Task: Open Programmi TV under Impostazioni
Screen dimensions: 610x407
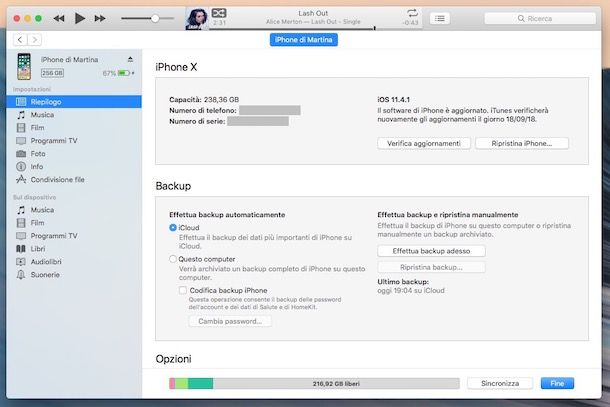Action: tap(74, 140)
